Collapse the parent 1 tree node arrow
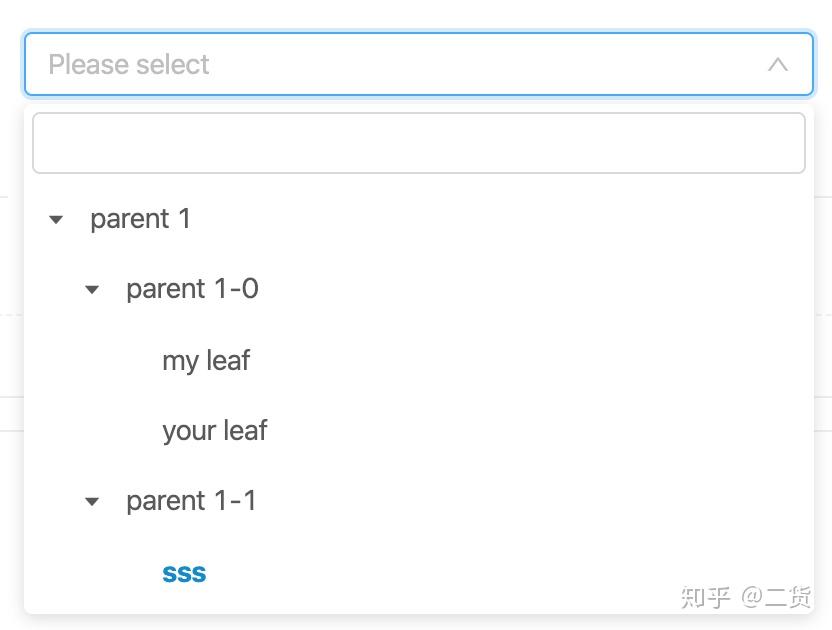 click(56, 219)
